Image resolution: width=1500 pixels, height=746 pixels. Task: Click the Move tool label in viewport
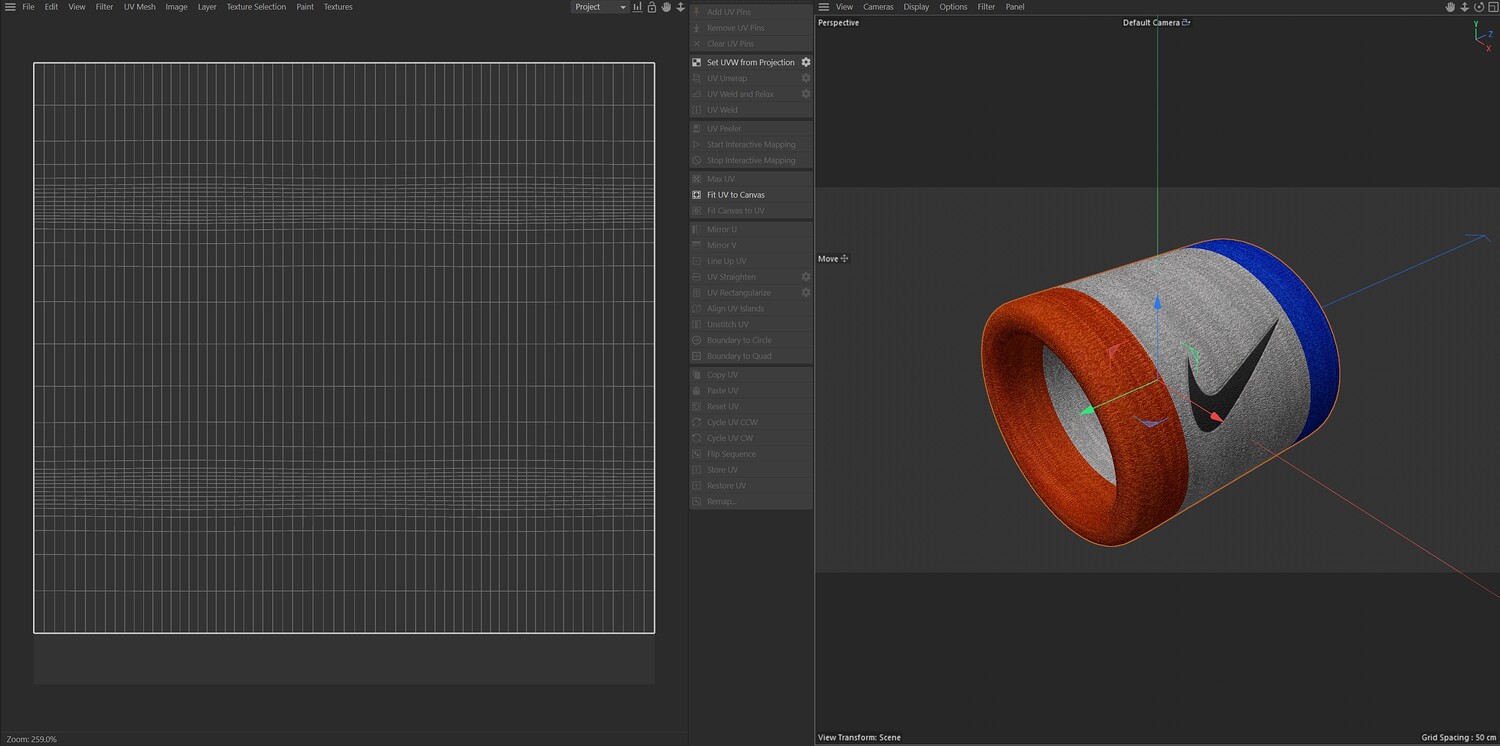pyautogui.click(x=828, y=259)
